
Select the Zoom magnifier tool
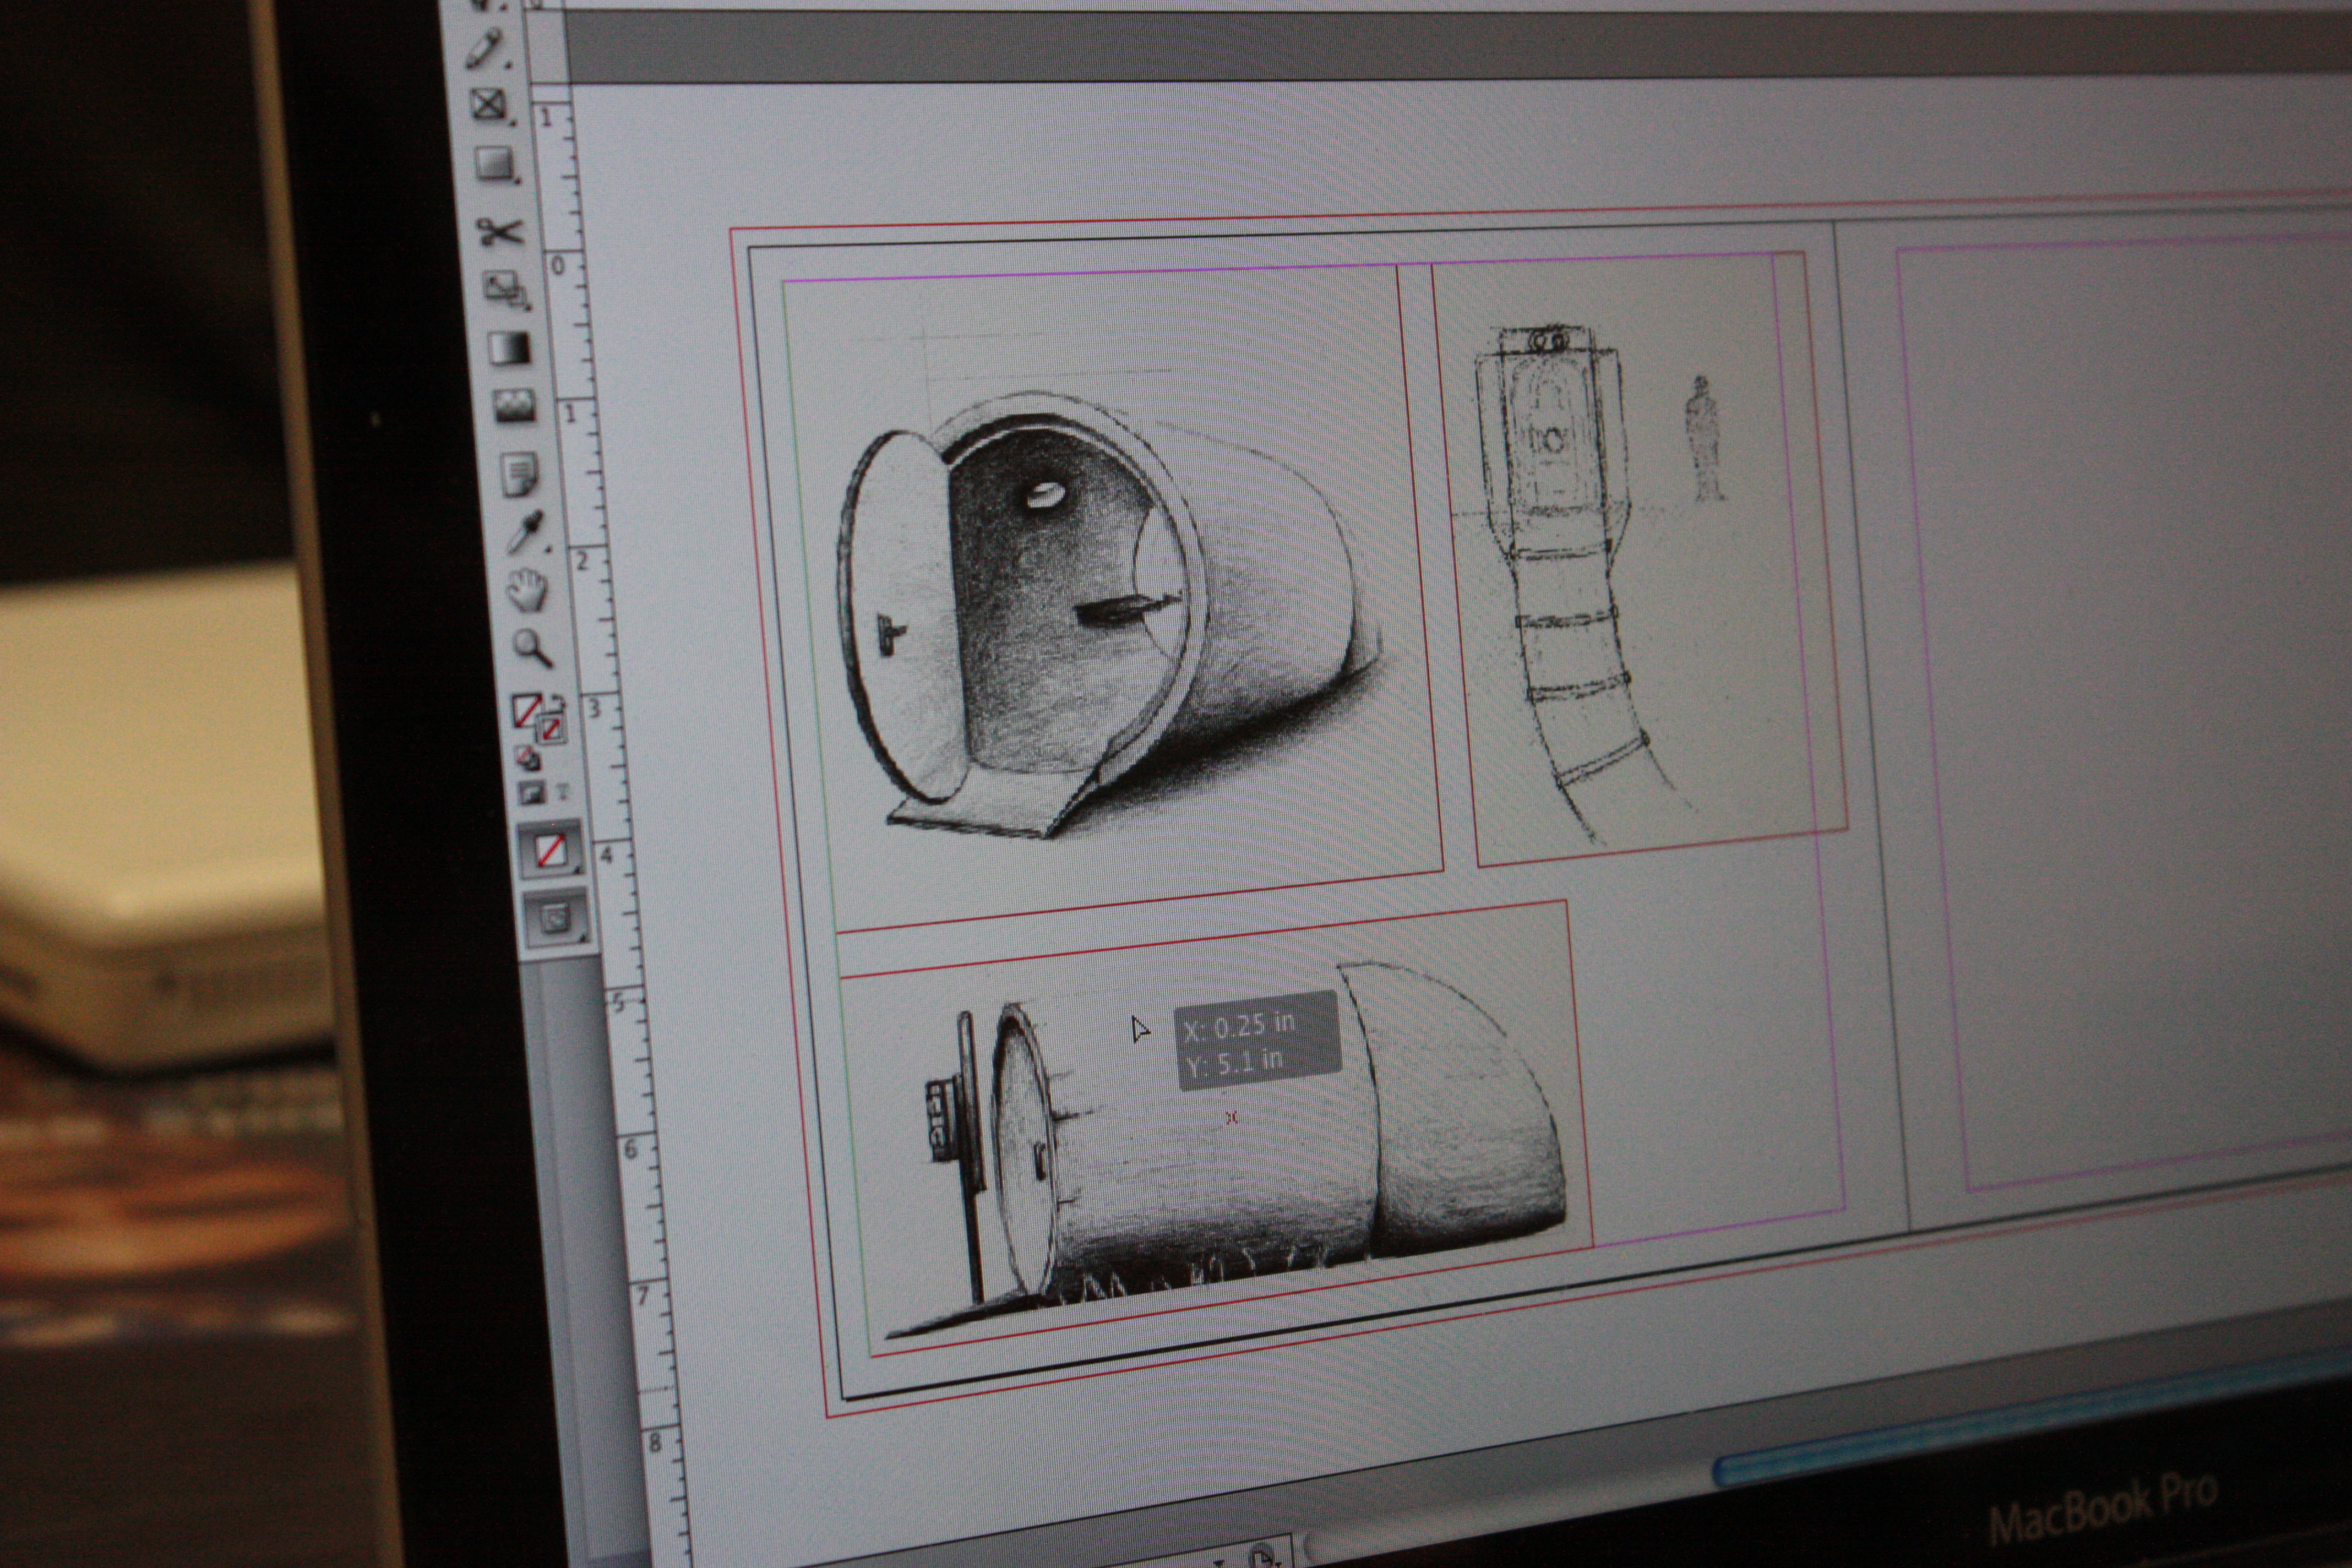(533, 648)
